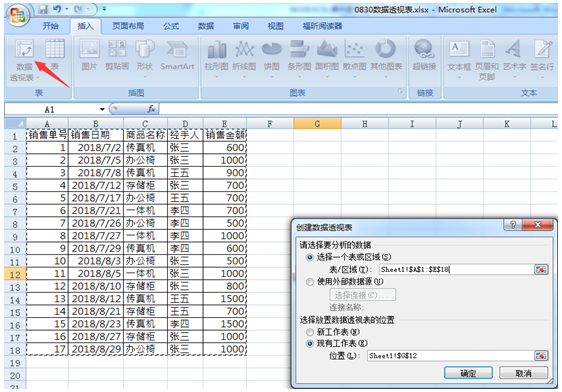
Task: Open the Page Layout (页面布局) tab
Action: tap(128, 26)
